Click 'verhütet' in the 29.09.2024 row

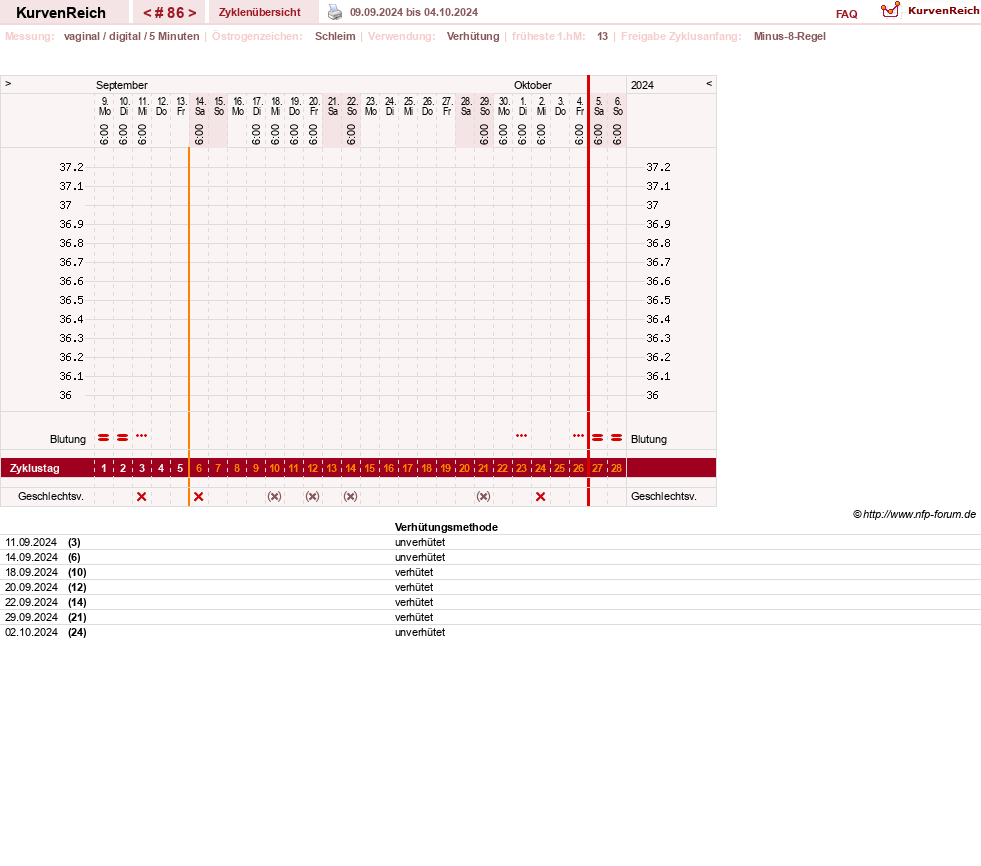(x=414, y=618)
